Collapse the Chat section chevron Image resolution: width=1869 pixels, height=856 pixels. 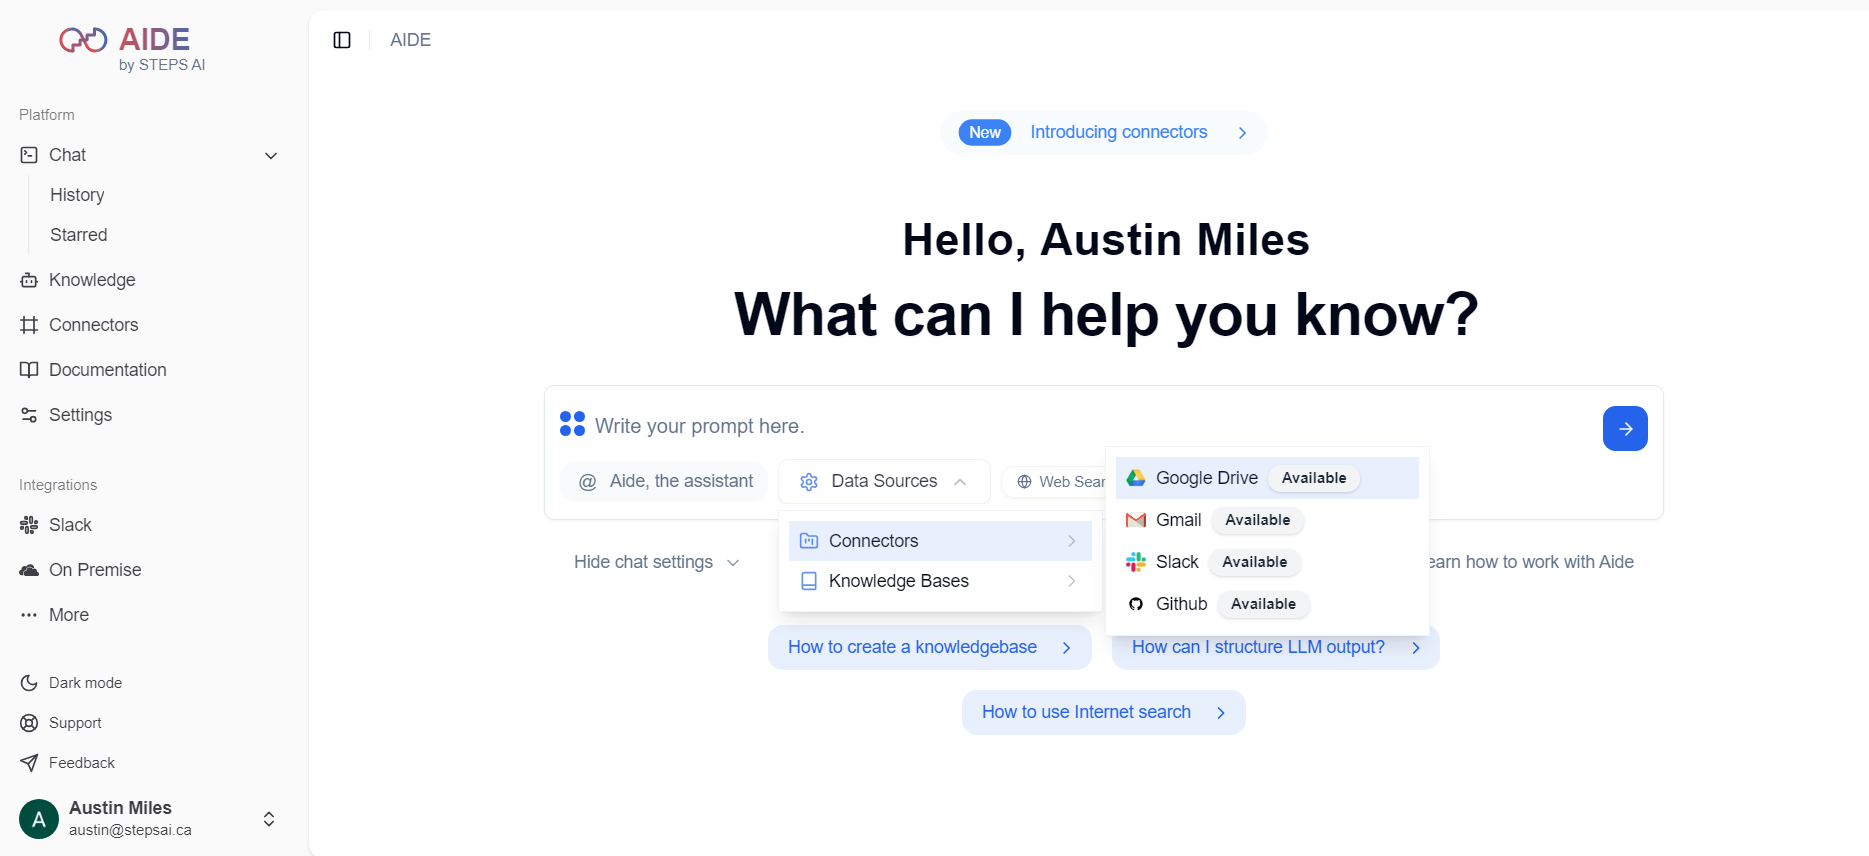271,155
